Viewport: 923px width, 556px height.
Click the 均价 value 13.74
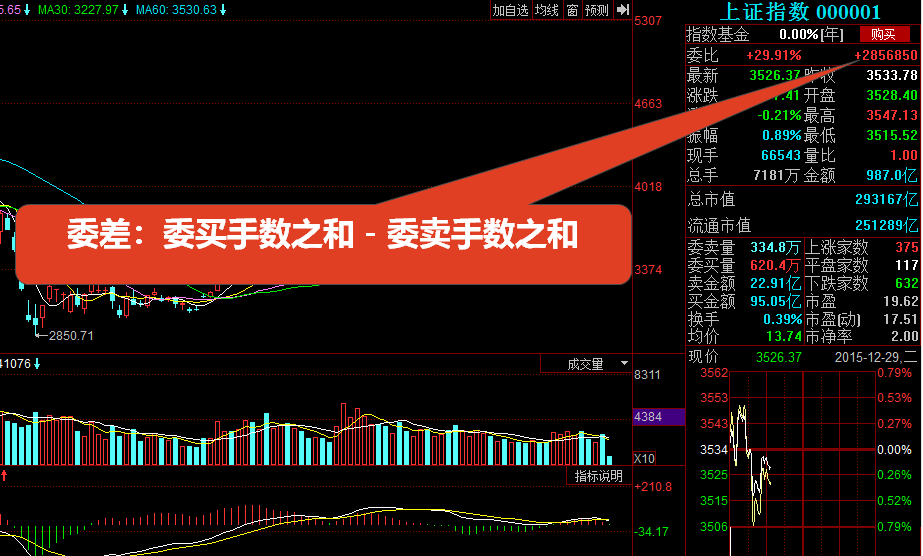[784, 336]
